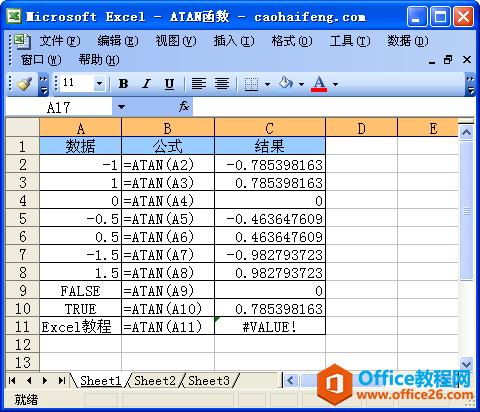Open the 窗口(W) menu
The width and height of the screenshot is (480, 412).
pyautogui.click(x=41, y=60)
